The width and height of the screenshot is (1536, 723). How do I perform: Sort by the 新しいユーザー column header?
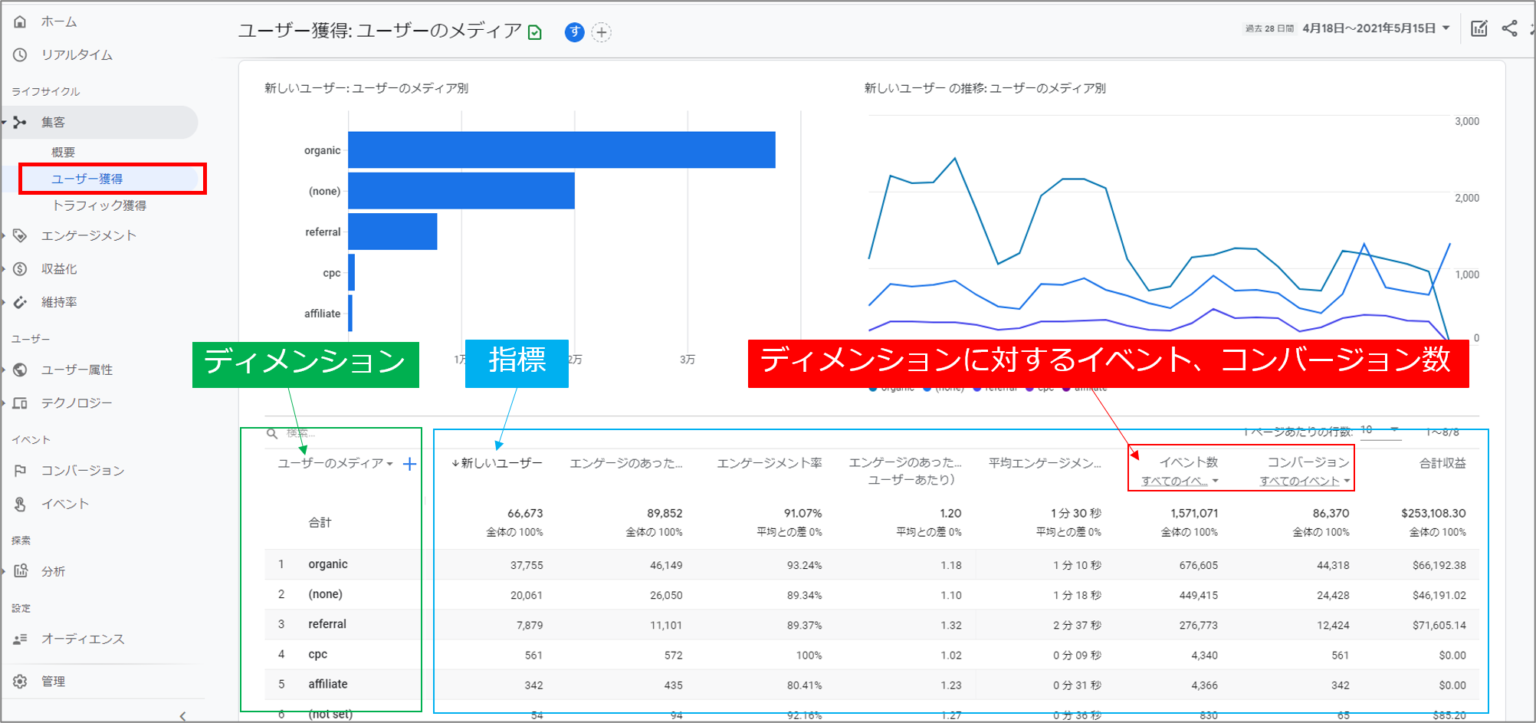pos(497,463)
